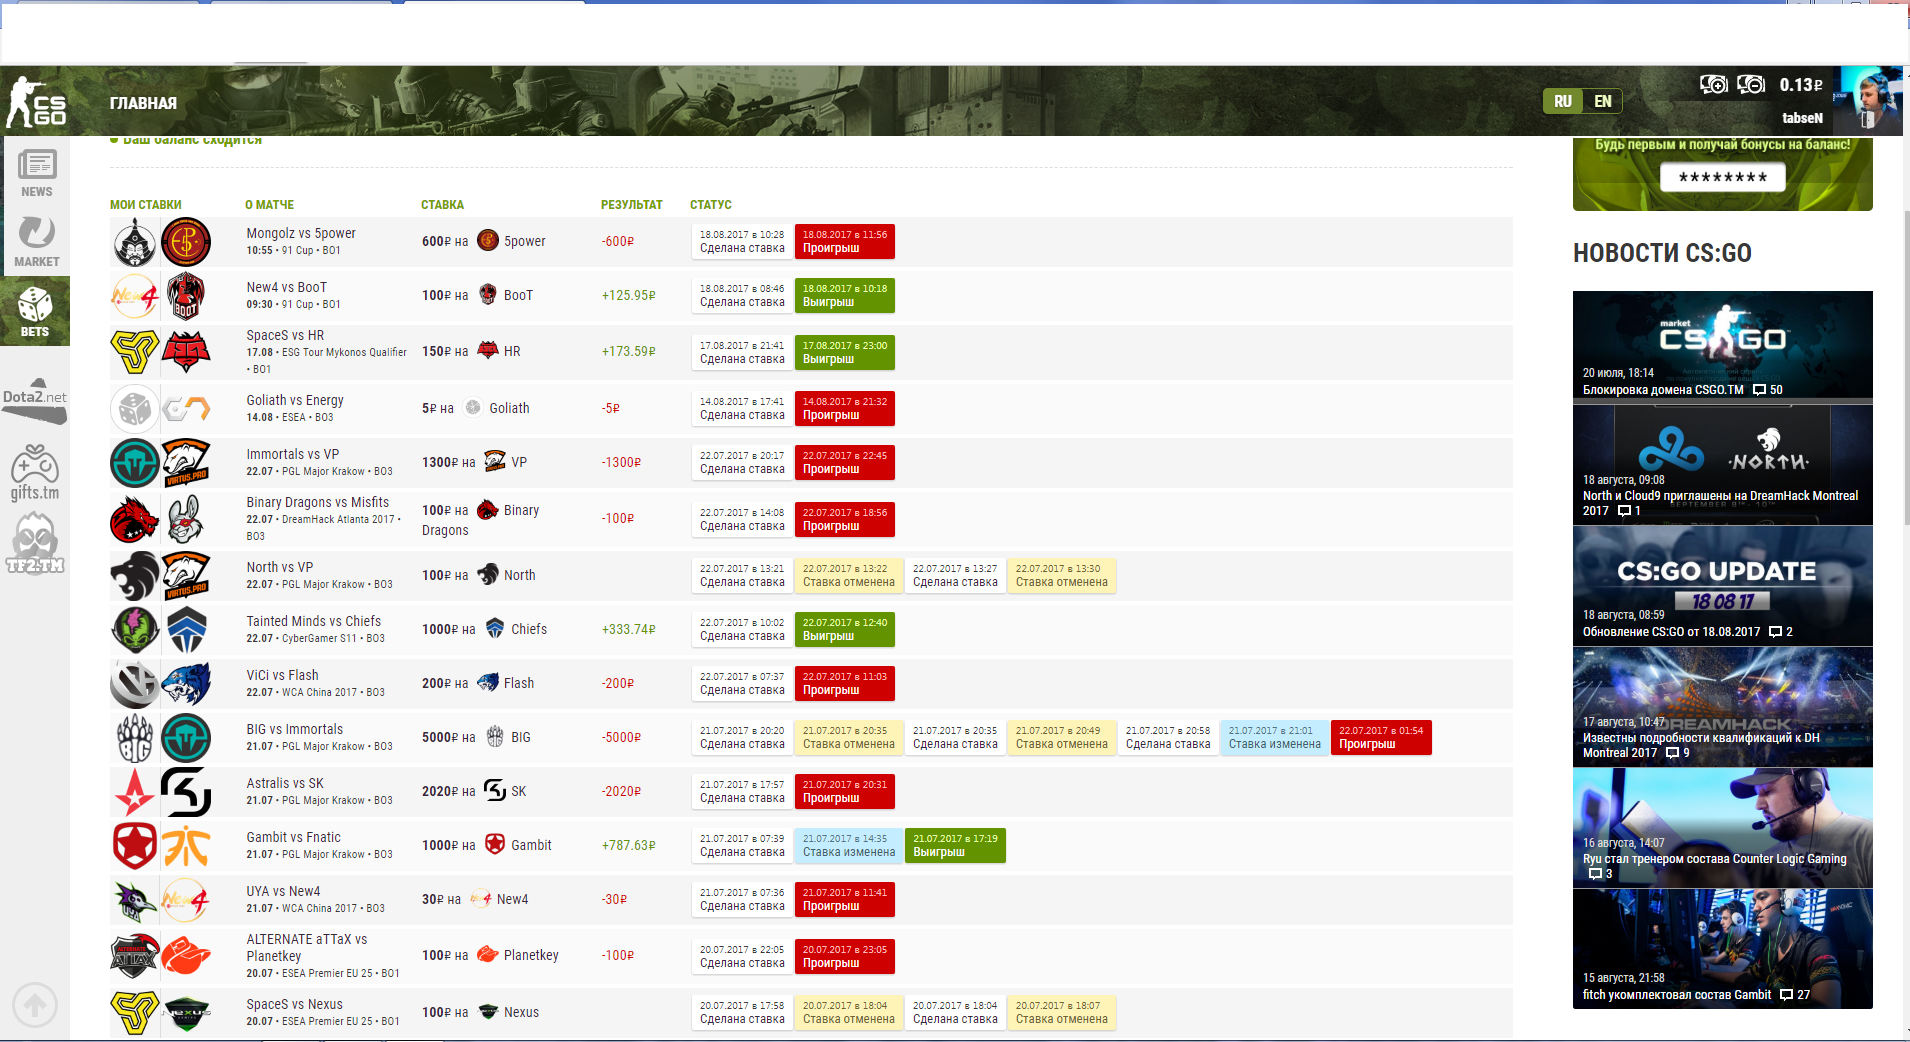Open the Mongolz vs 5power match
Screen dimensions: 1910x1042
301,233
